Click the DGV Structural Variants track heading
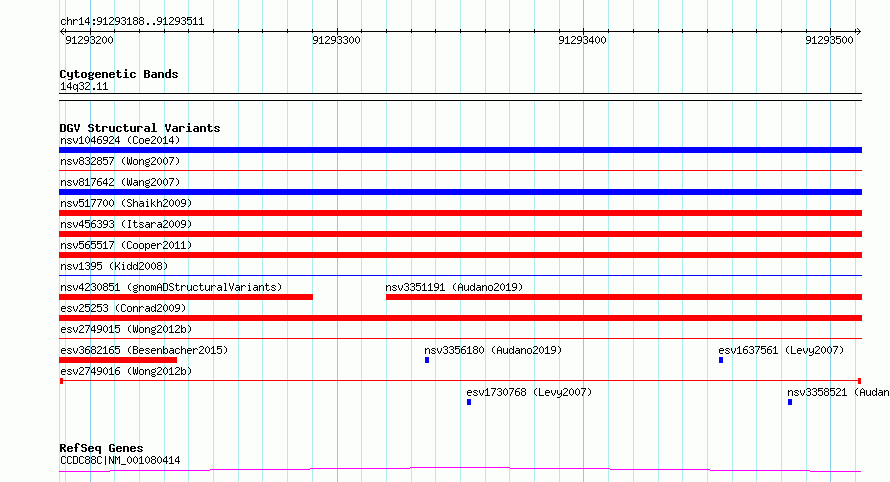The height and width of the screenshot is (482, 890). 140,128
